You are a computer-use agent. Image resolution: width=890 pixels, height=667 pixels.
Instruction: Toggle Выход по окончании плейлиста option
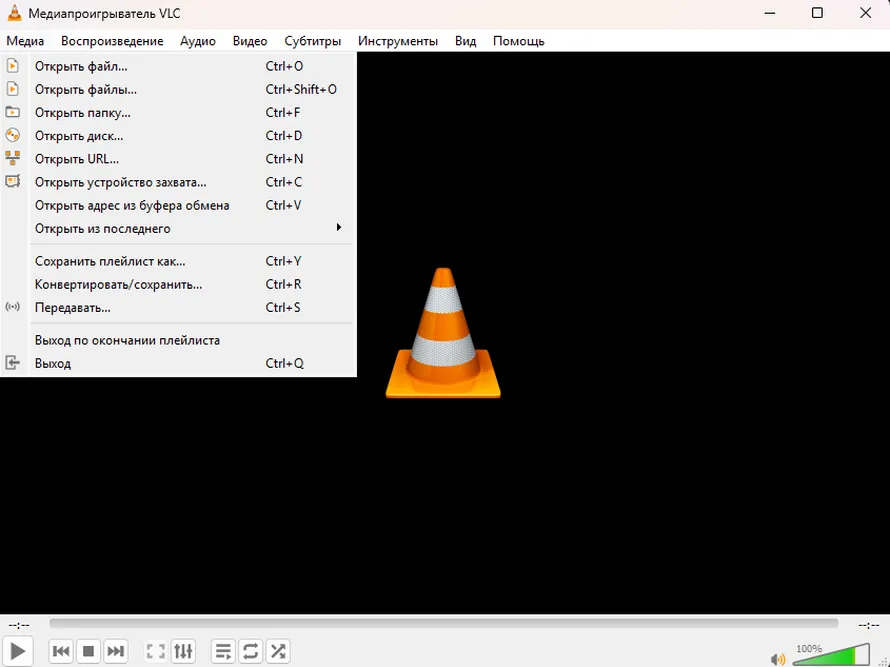pyautogui.click(x=178, y=340)
